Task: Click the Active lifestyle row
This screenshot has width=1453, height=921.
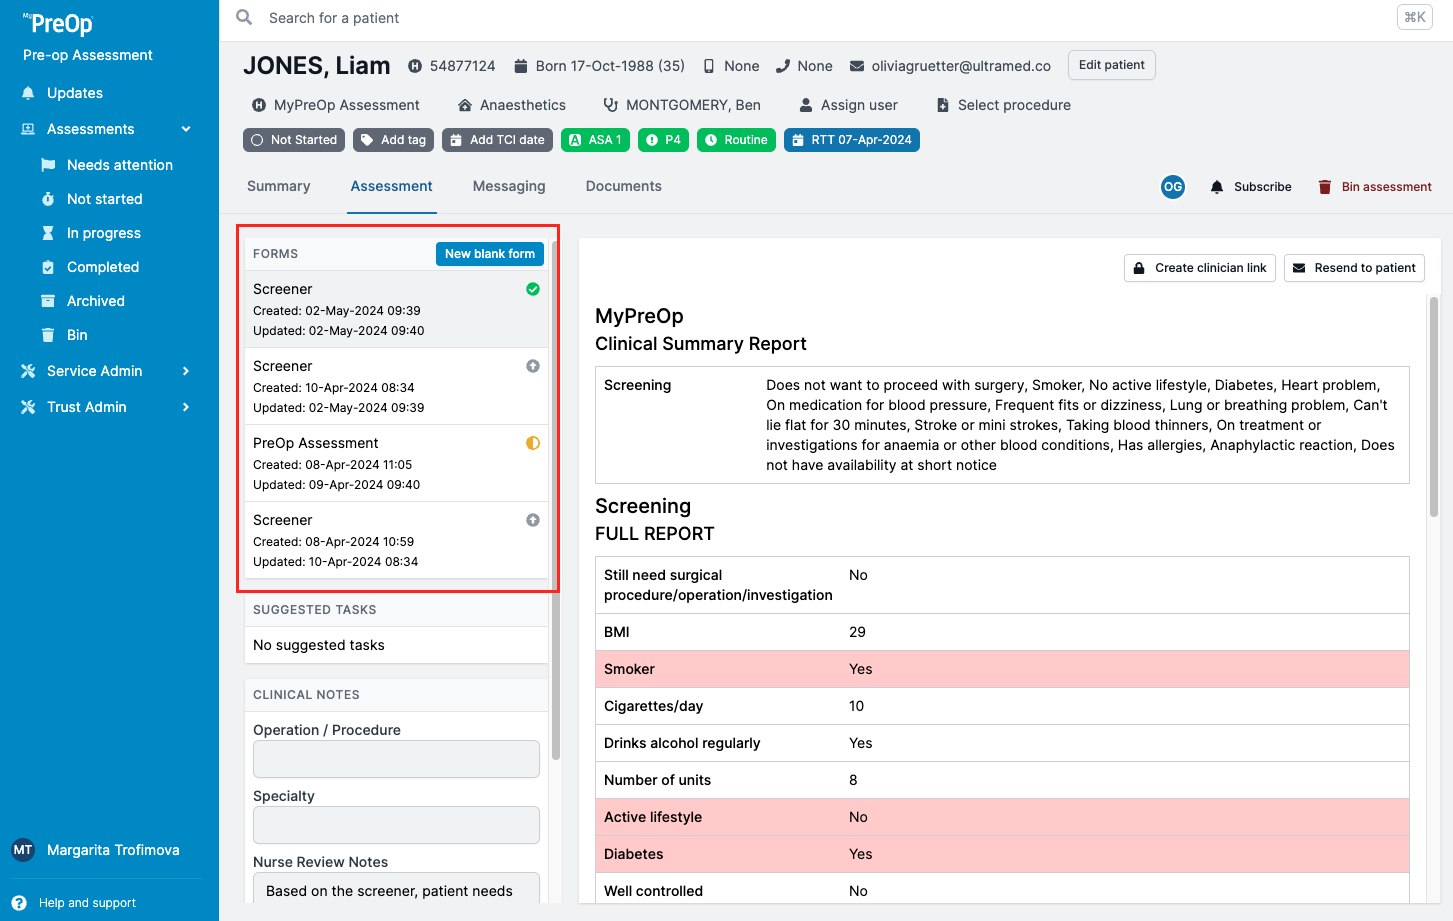Action: point(1002,817)
